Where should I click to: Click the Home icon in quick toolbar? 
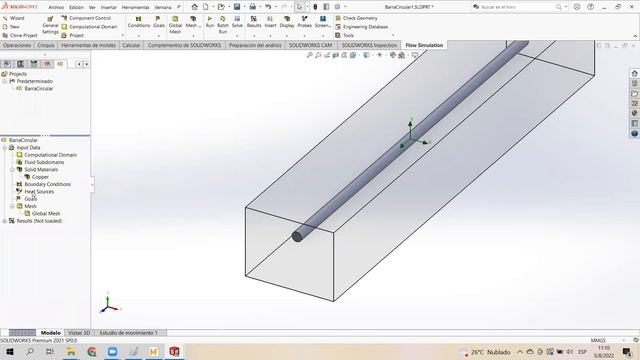(195, 7)
